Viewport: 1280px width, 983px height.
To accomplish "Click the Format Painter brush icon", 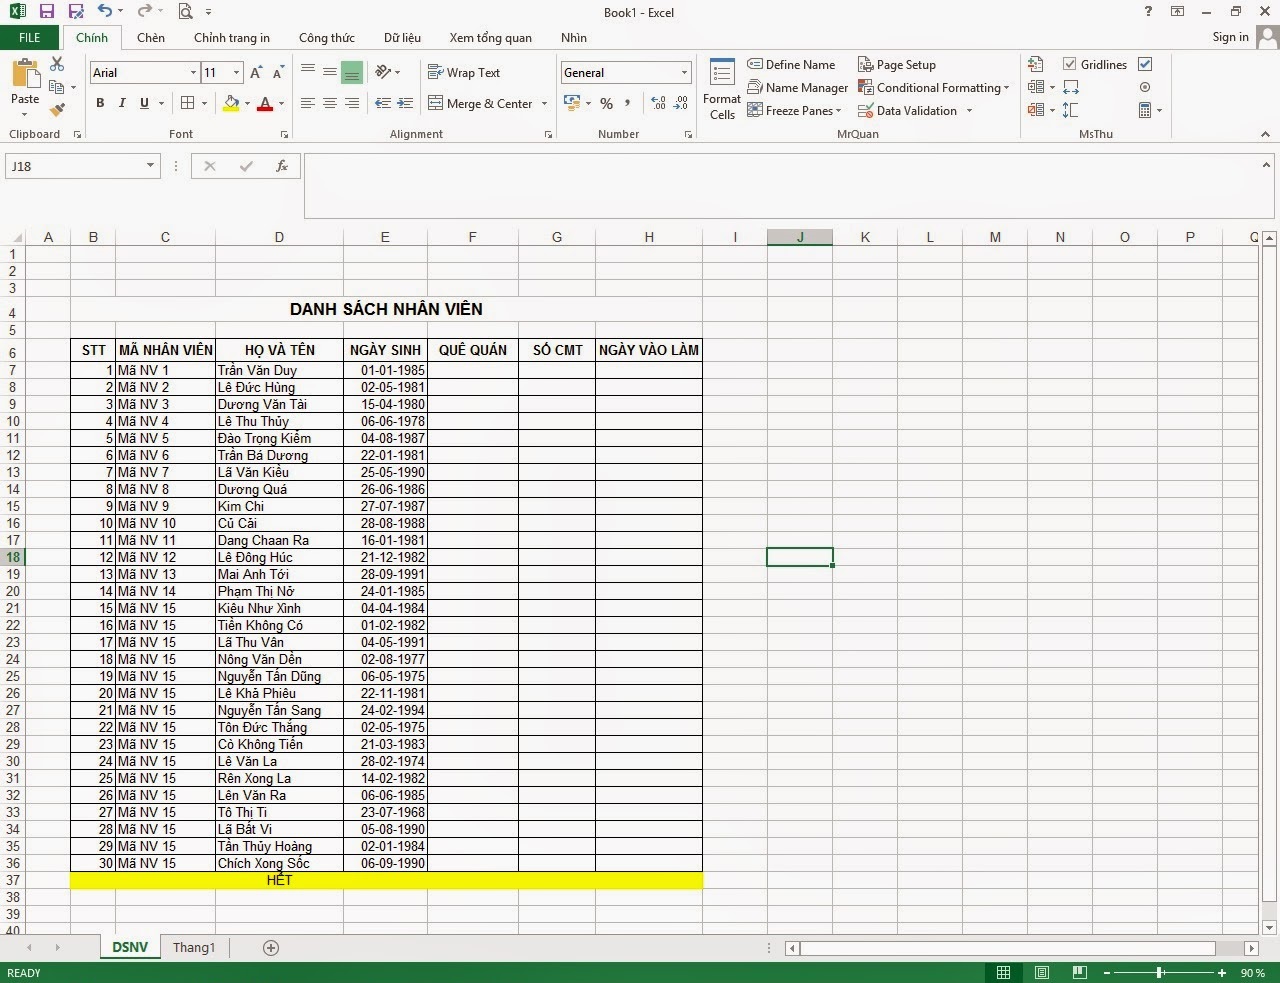I will 57,110.
